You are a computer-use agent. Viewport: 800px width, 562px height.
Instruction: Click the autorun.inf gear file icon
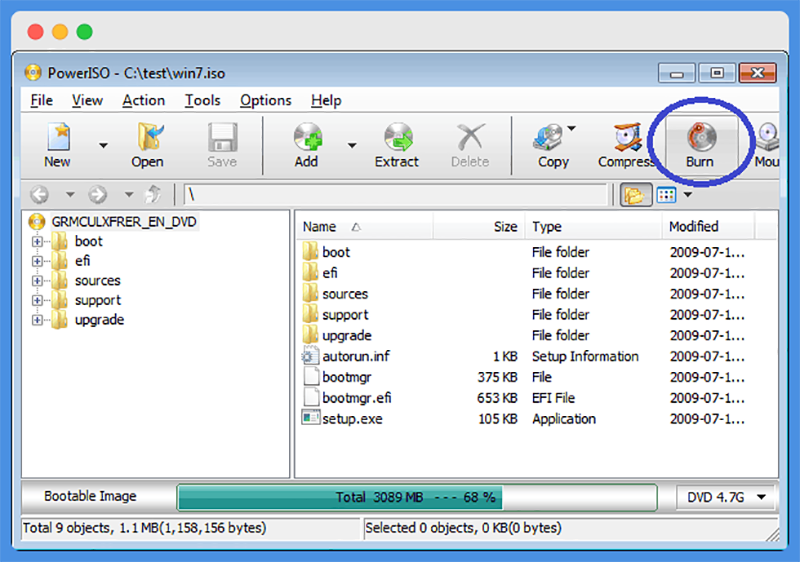(x=309, y=356)
